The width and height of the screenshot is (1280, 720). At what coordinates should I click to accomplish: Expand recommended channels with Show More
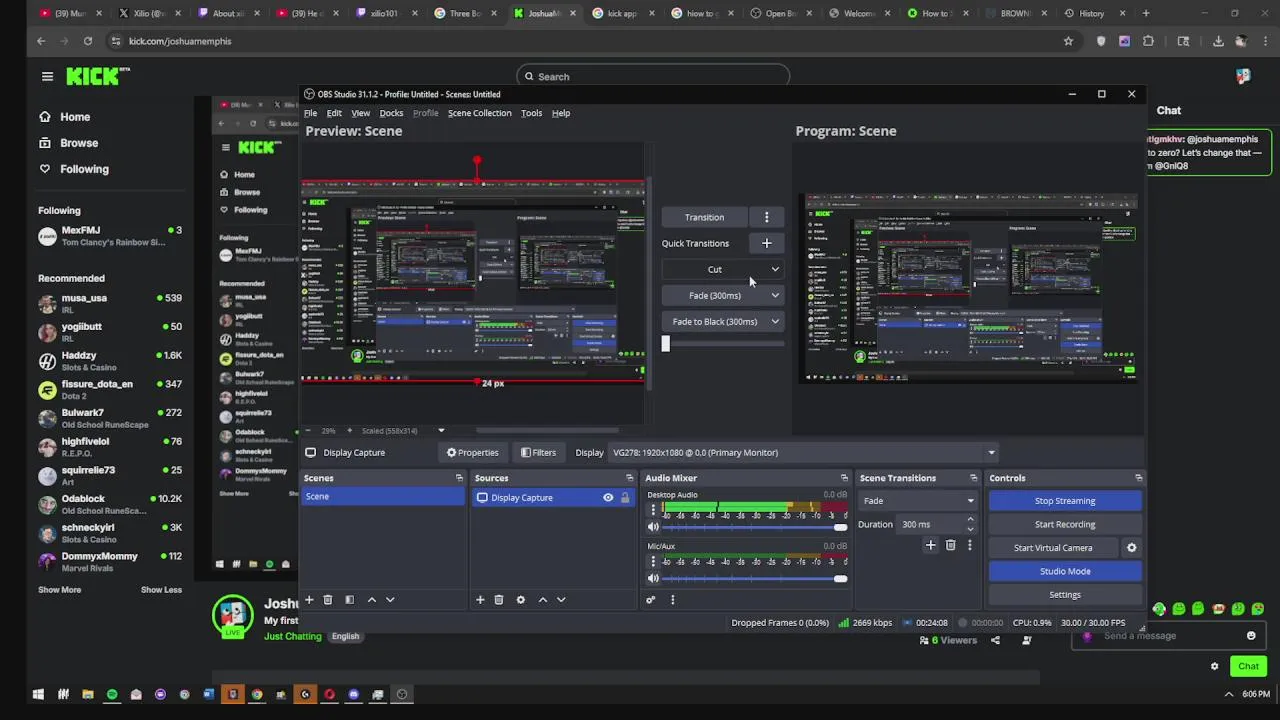tap(59, 590)
